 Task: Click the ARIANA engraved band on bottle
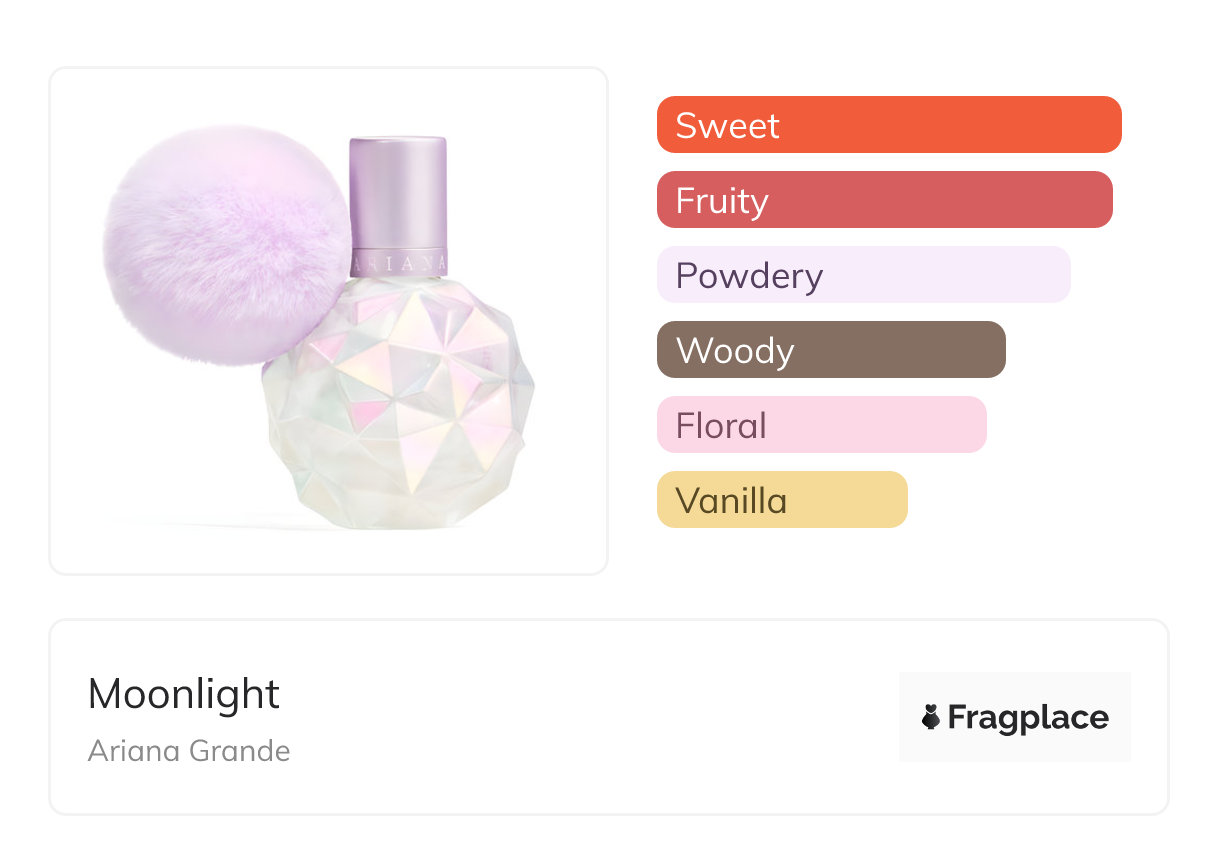pos(398,262)
